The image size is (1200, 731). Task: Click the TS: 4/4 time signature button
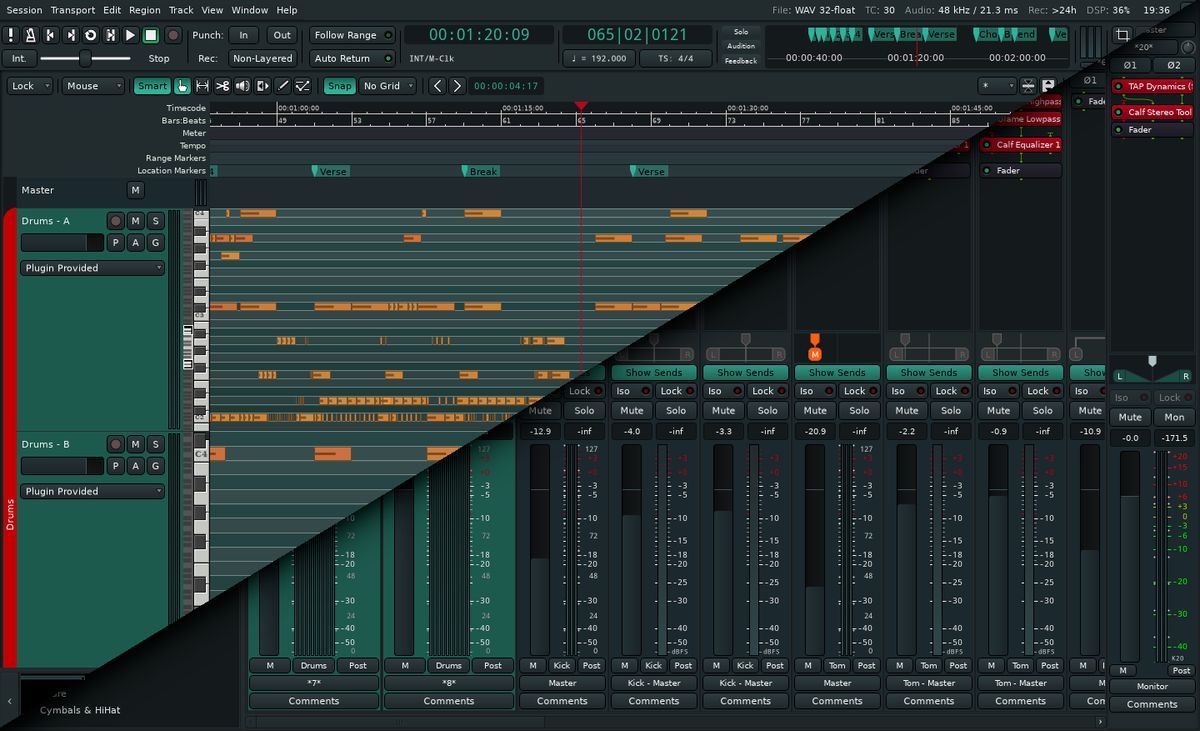tap(676, 58)
